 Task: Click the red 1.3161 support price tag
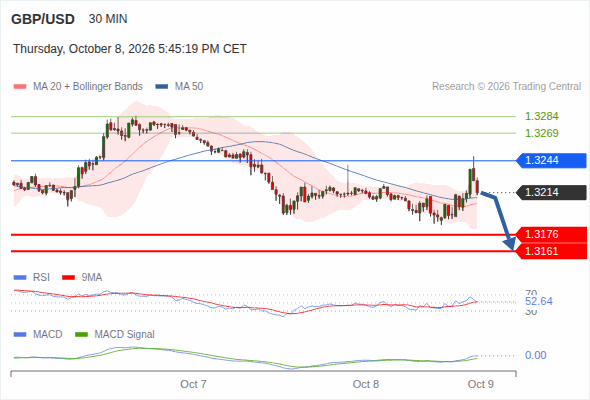coord(551,251)
